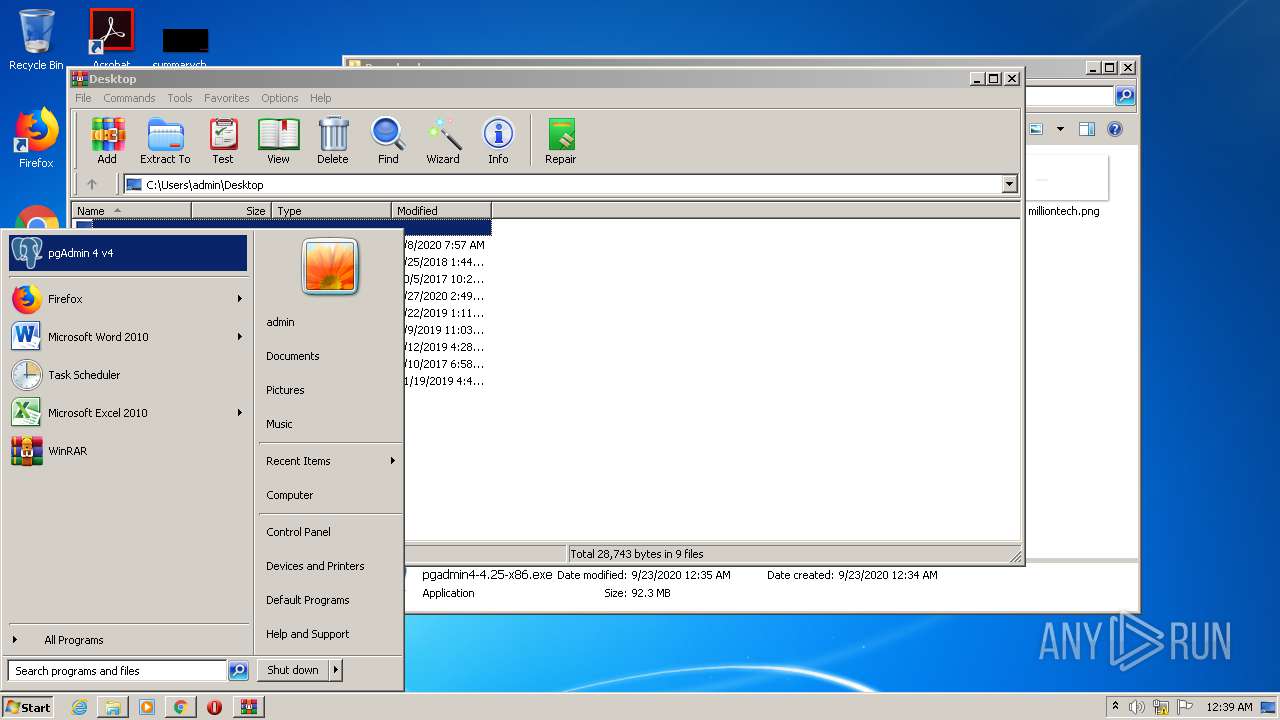
Task: Open the Recycle Bin desktop icon
Action: coord(36,40)
